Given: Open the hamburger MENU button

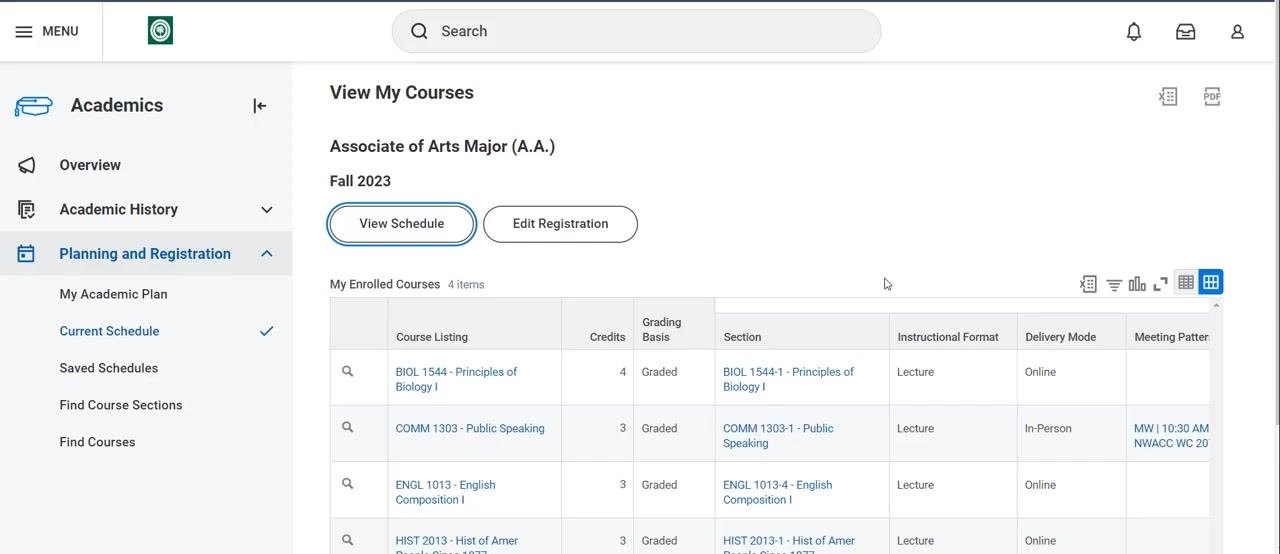Looking at the screenshot, I should pos(46,31).
